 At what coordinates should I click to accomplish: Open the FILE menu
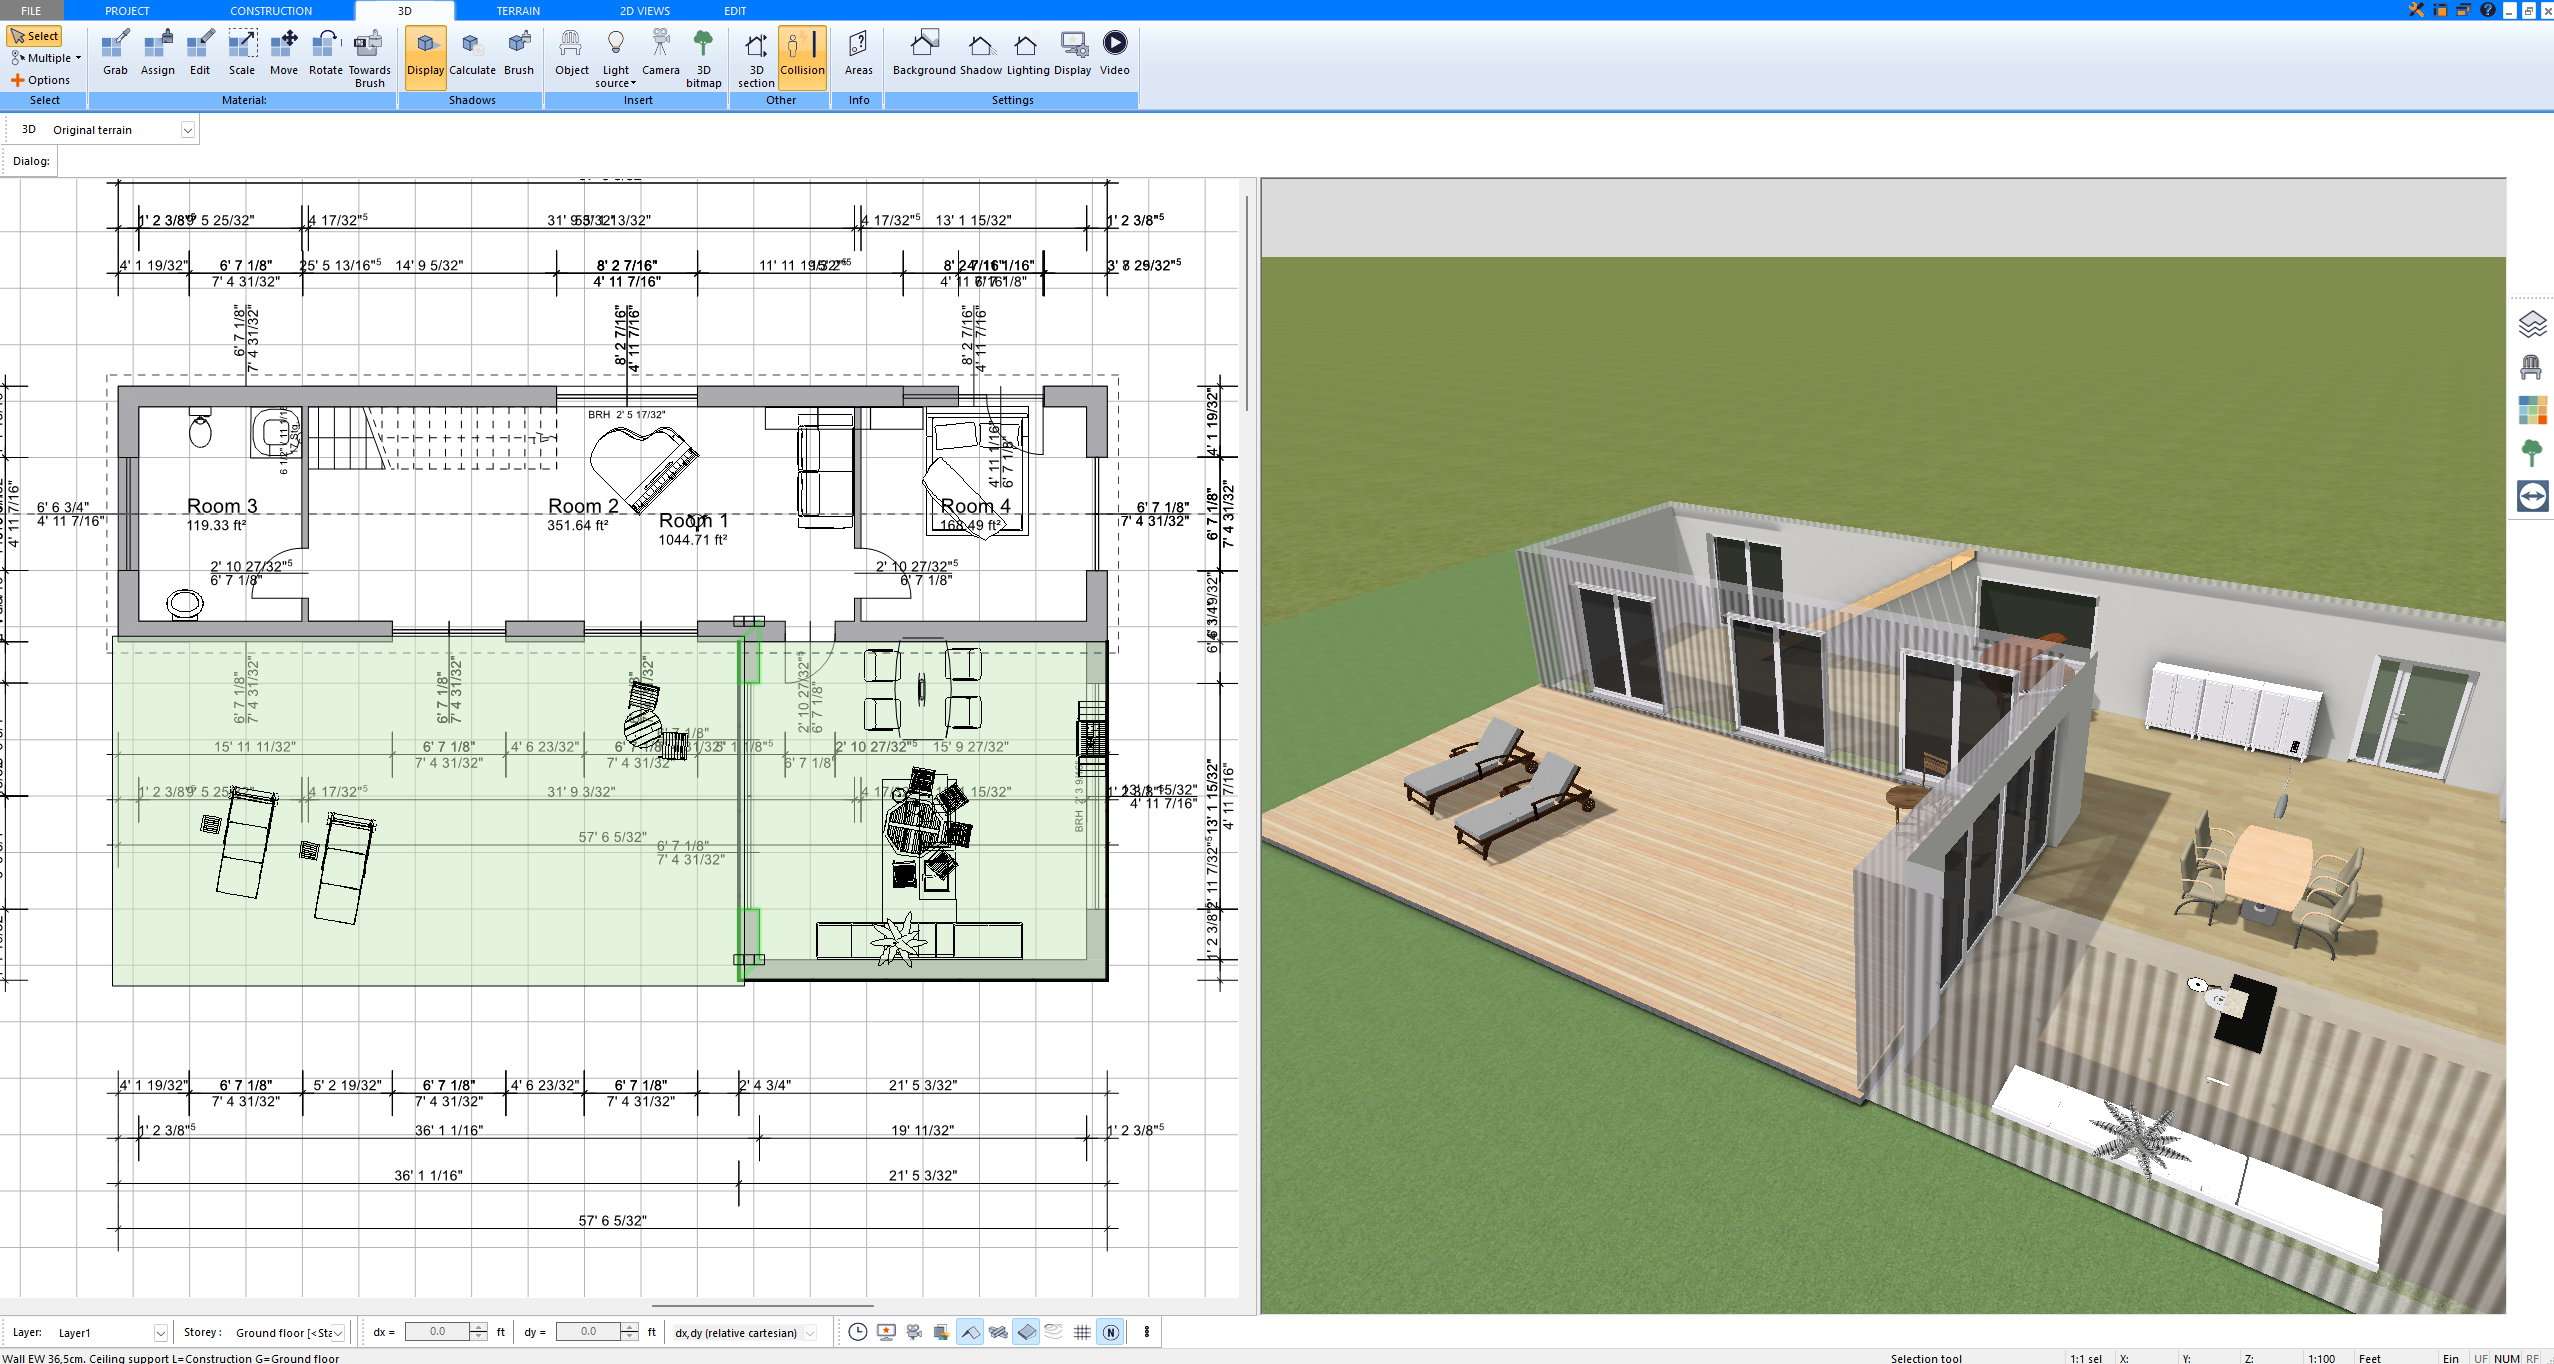pos(31,10)
